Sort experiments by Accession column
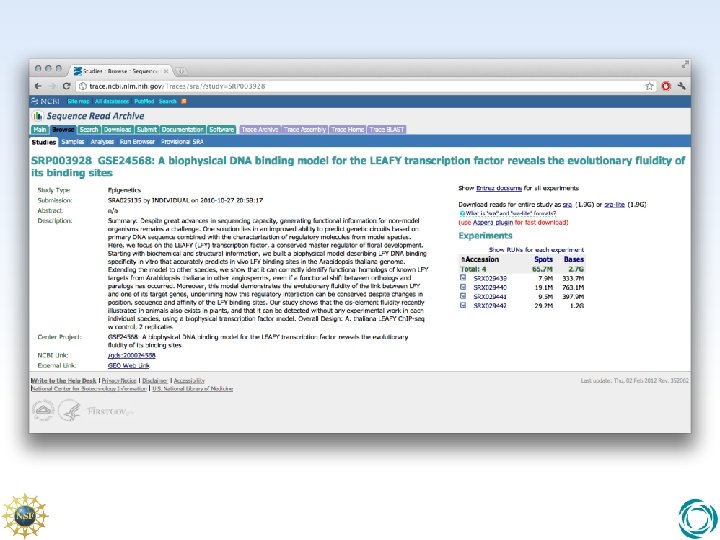Image resolution: width=720 pixels, height=540 pixels. pyautogui.click(x=480, y=259)
